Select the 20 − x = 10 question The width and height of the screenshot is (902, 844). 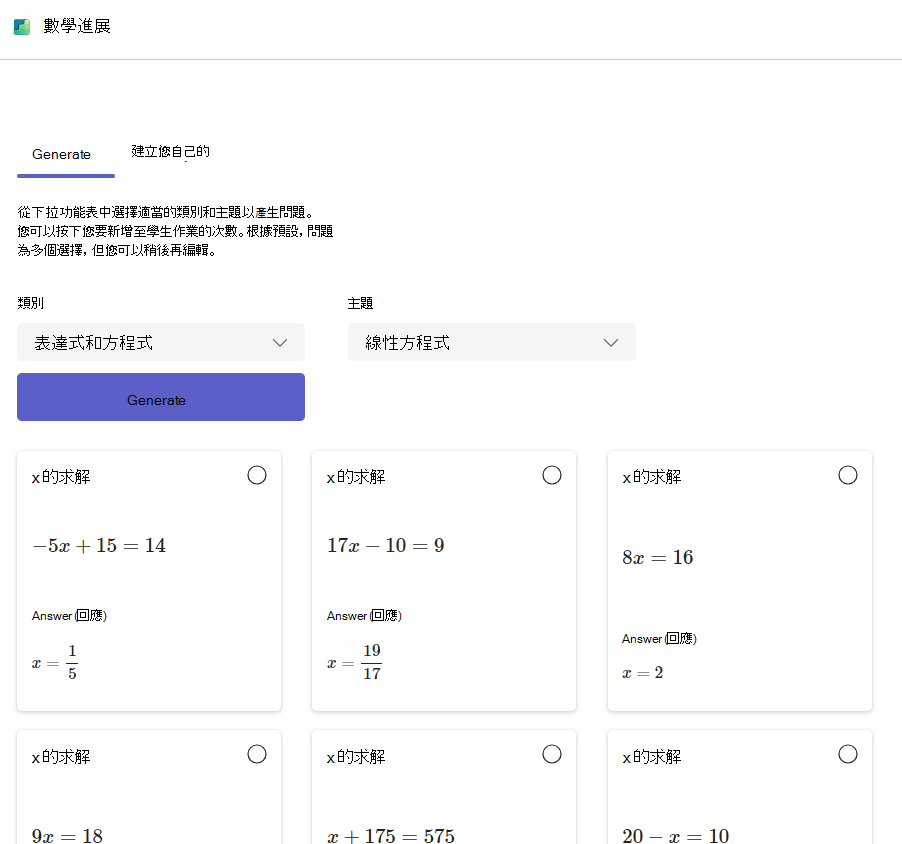coord(847,754)
